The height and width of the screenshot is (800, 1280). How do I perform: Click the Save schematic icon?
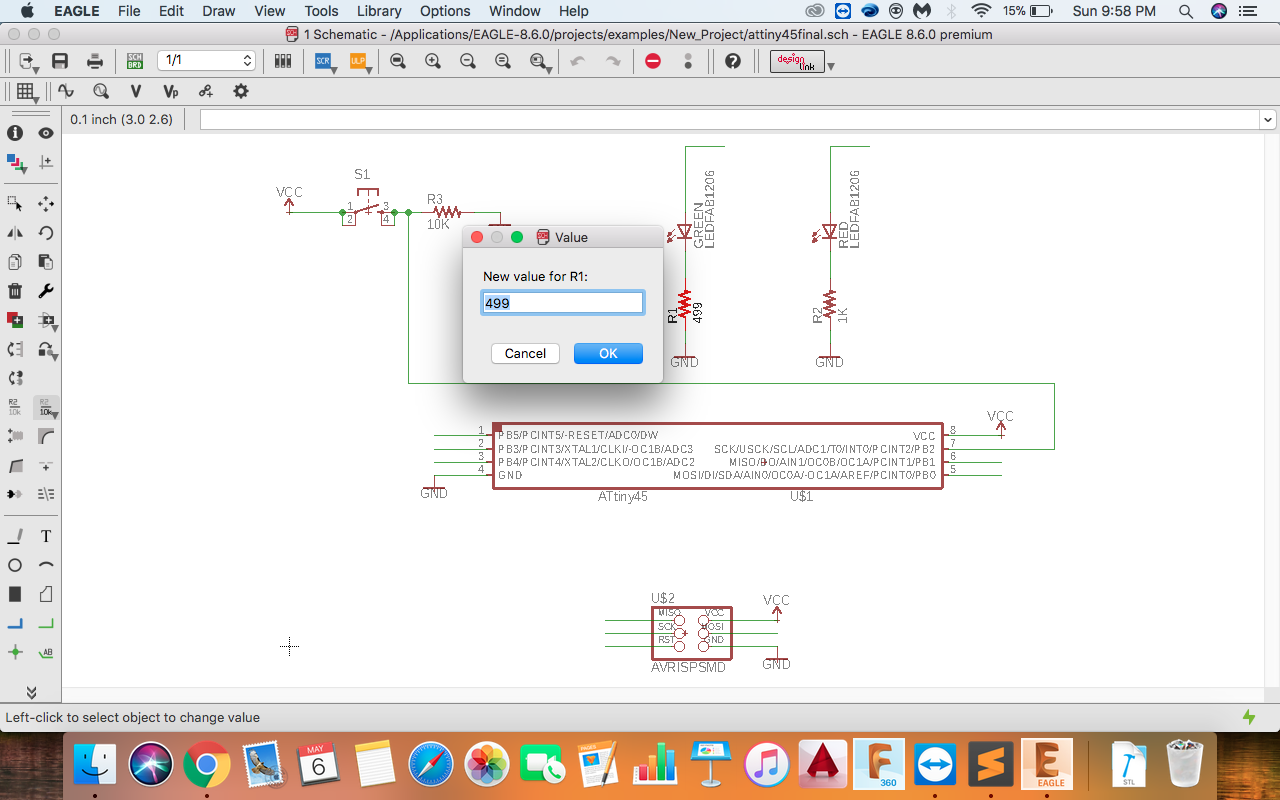point(60,61)
